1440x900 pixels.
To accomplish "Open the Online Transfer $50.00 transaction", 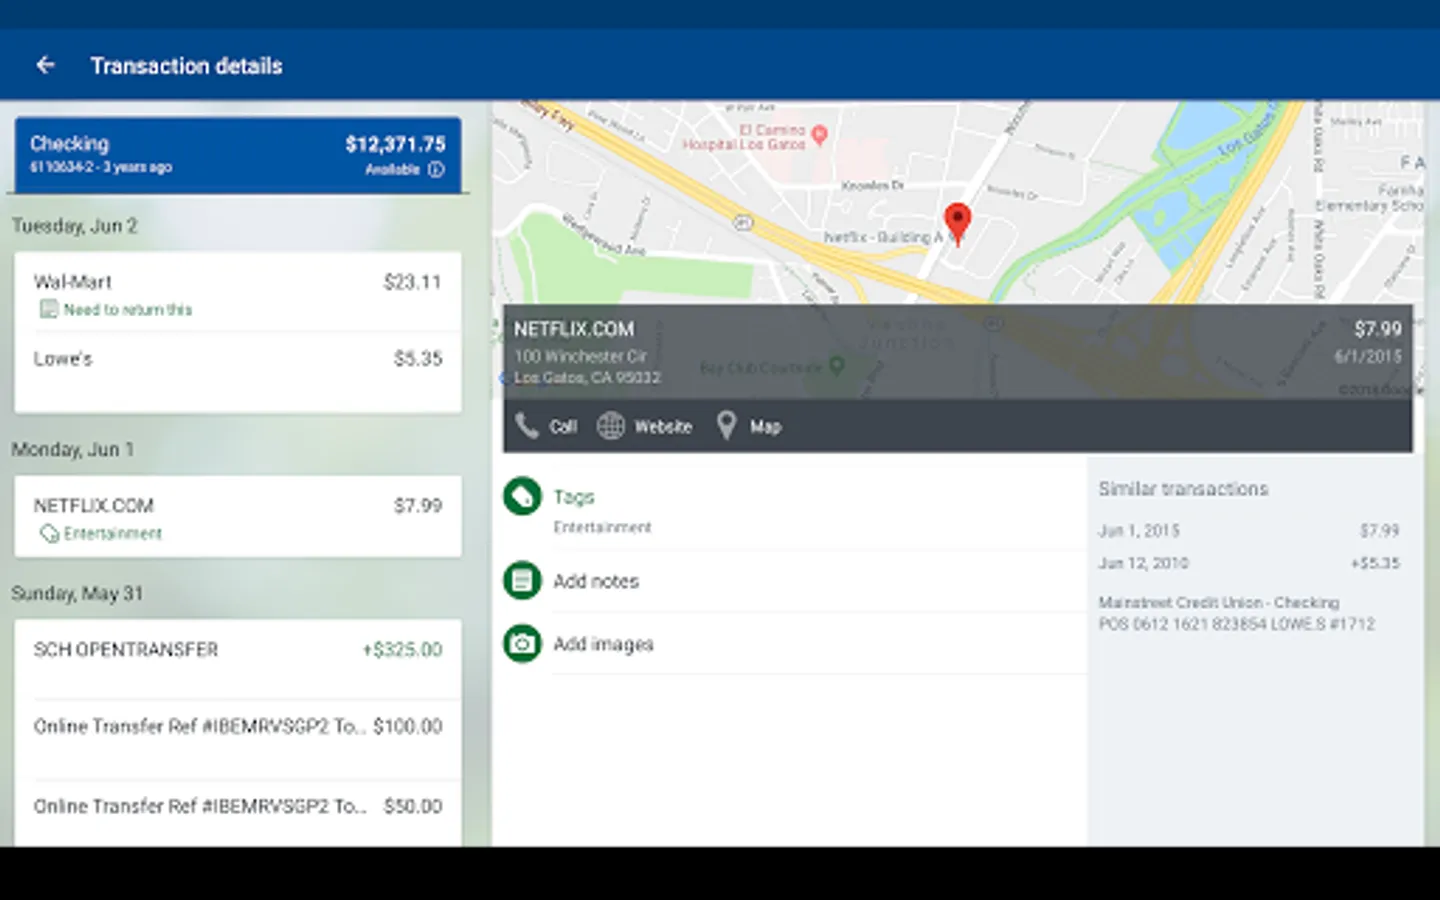I will (238, 813).
